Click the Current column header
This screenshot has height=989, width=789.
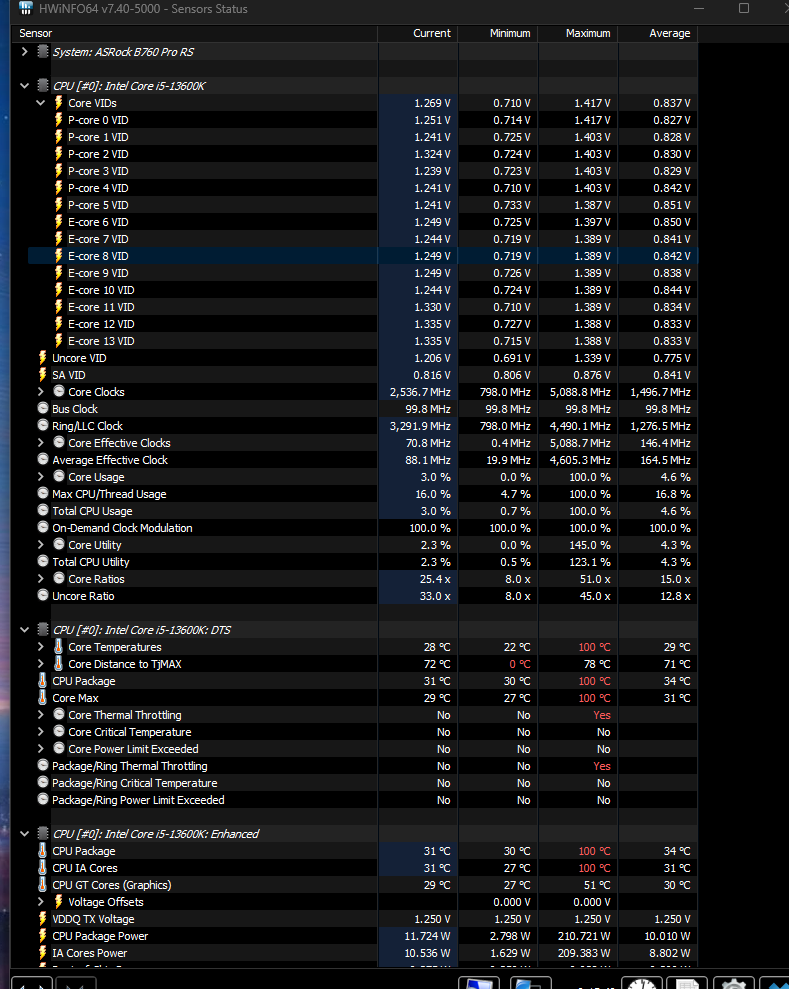(418, 33)
